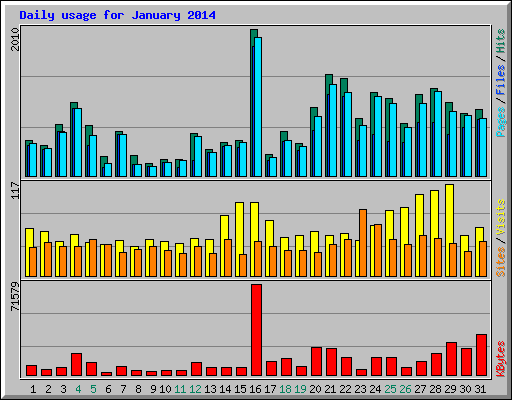The image size is (512, 400).
Task: Click the day label 15 on x-axis
Action: click(x=240, y=389)
